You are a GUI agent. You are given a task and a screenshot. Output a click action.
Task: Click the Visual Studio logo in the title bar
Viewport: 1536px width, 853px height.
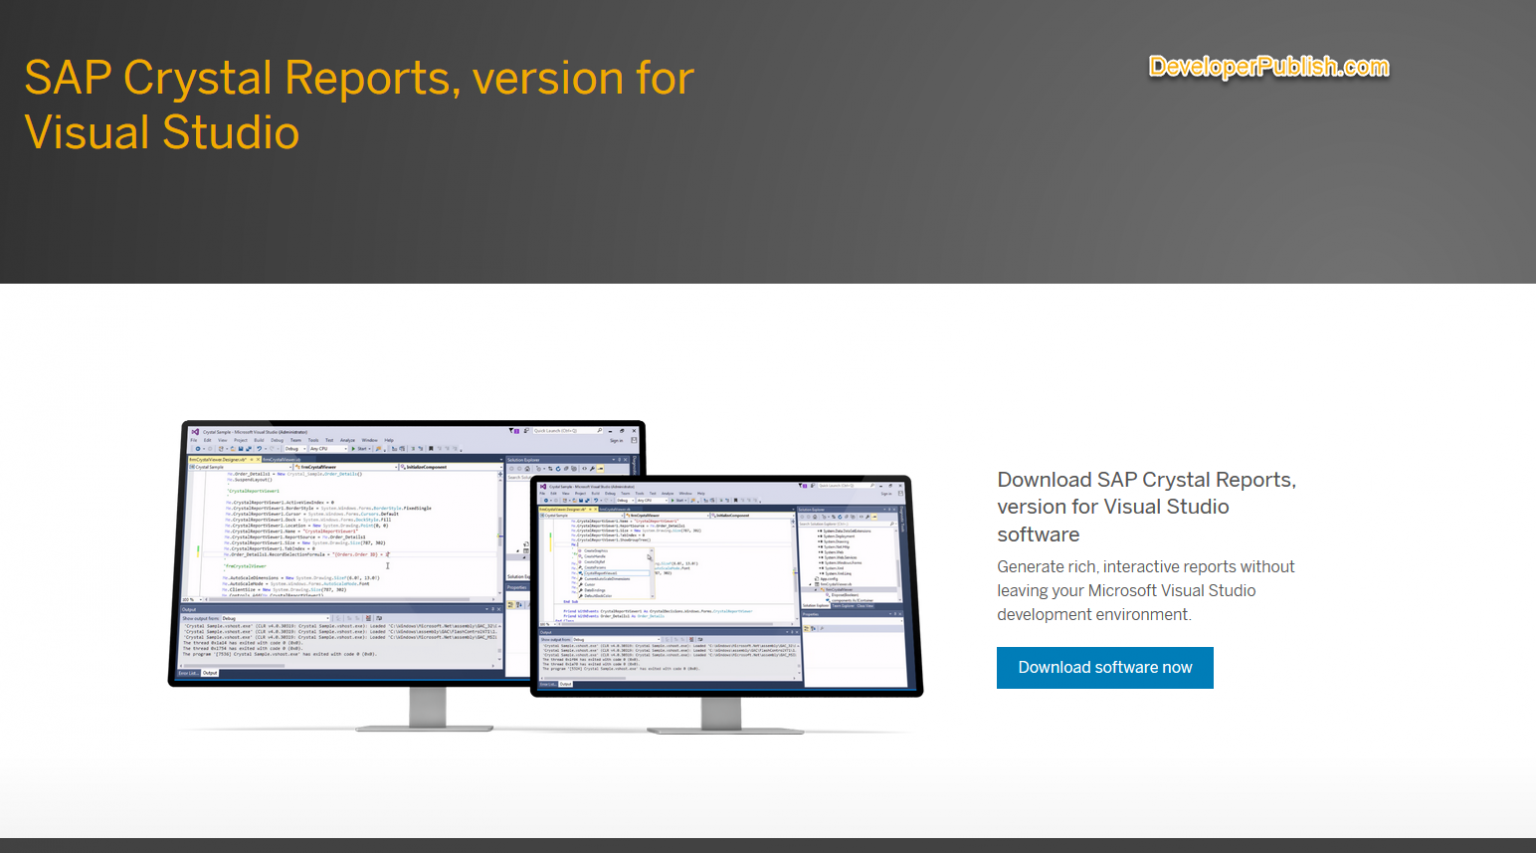(194, 430)
